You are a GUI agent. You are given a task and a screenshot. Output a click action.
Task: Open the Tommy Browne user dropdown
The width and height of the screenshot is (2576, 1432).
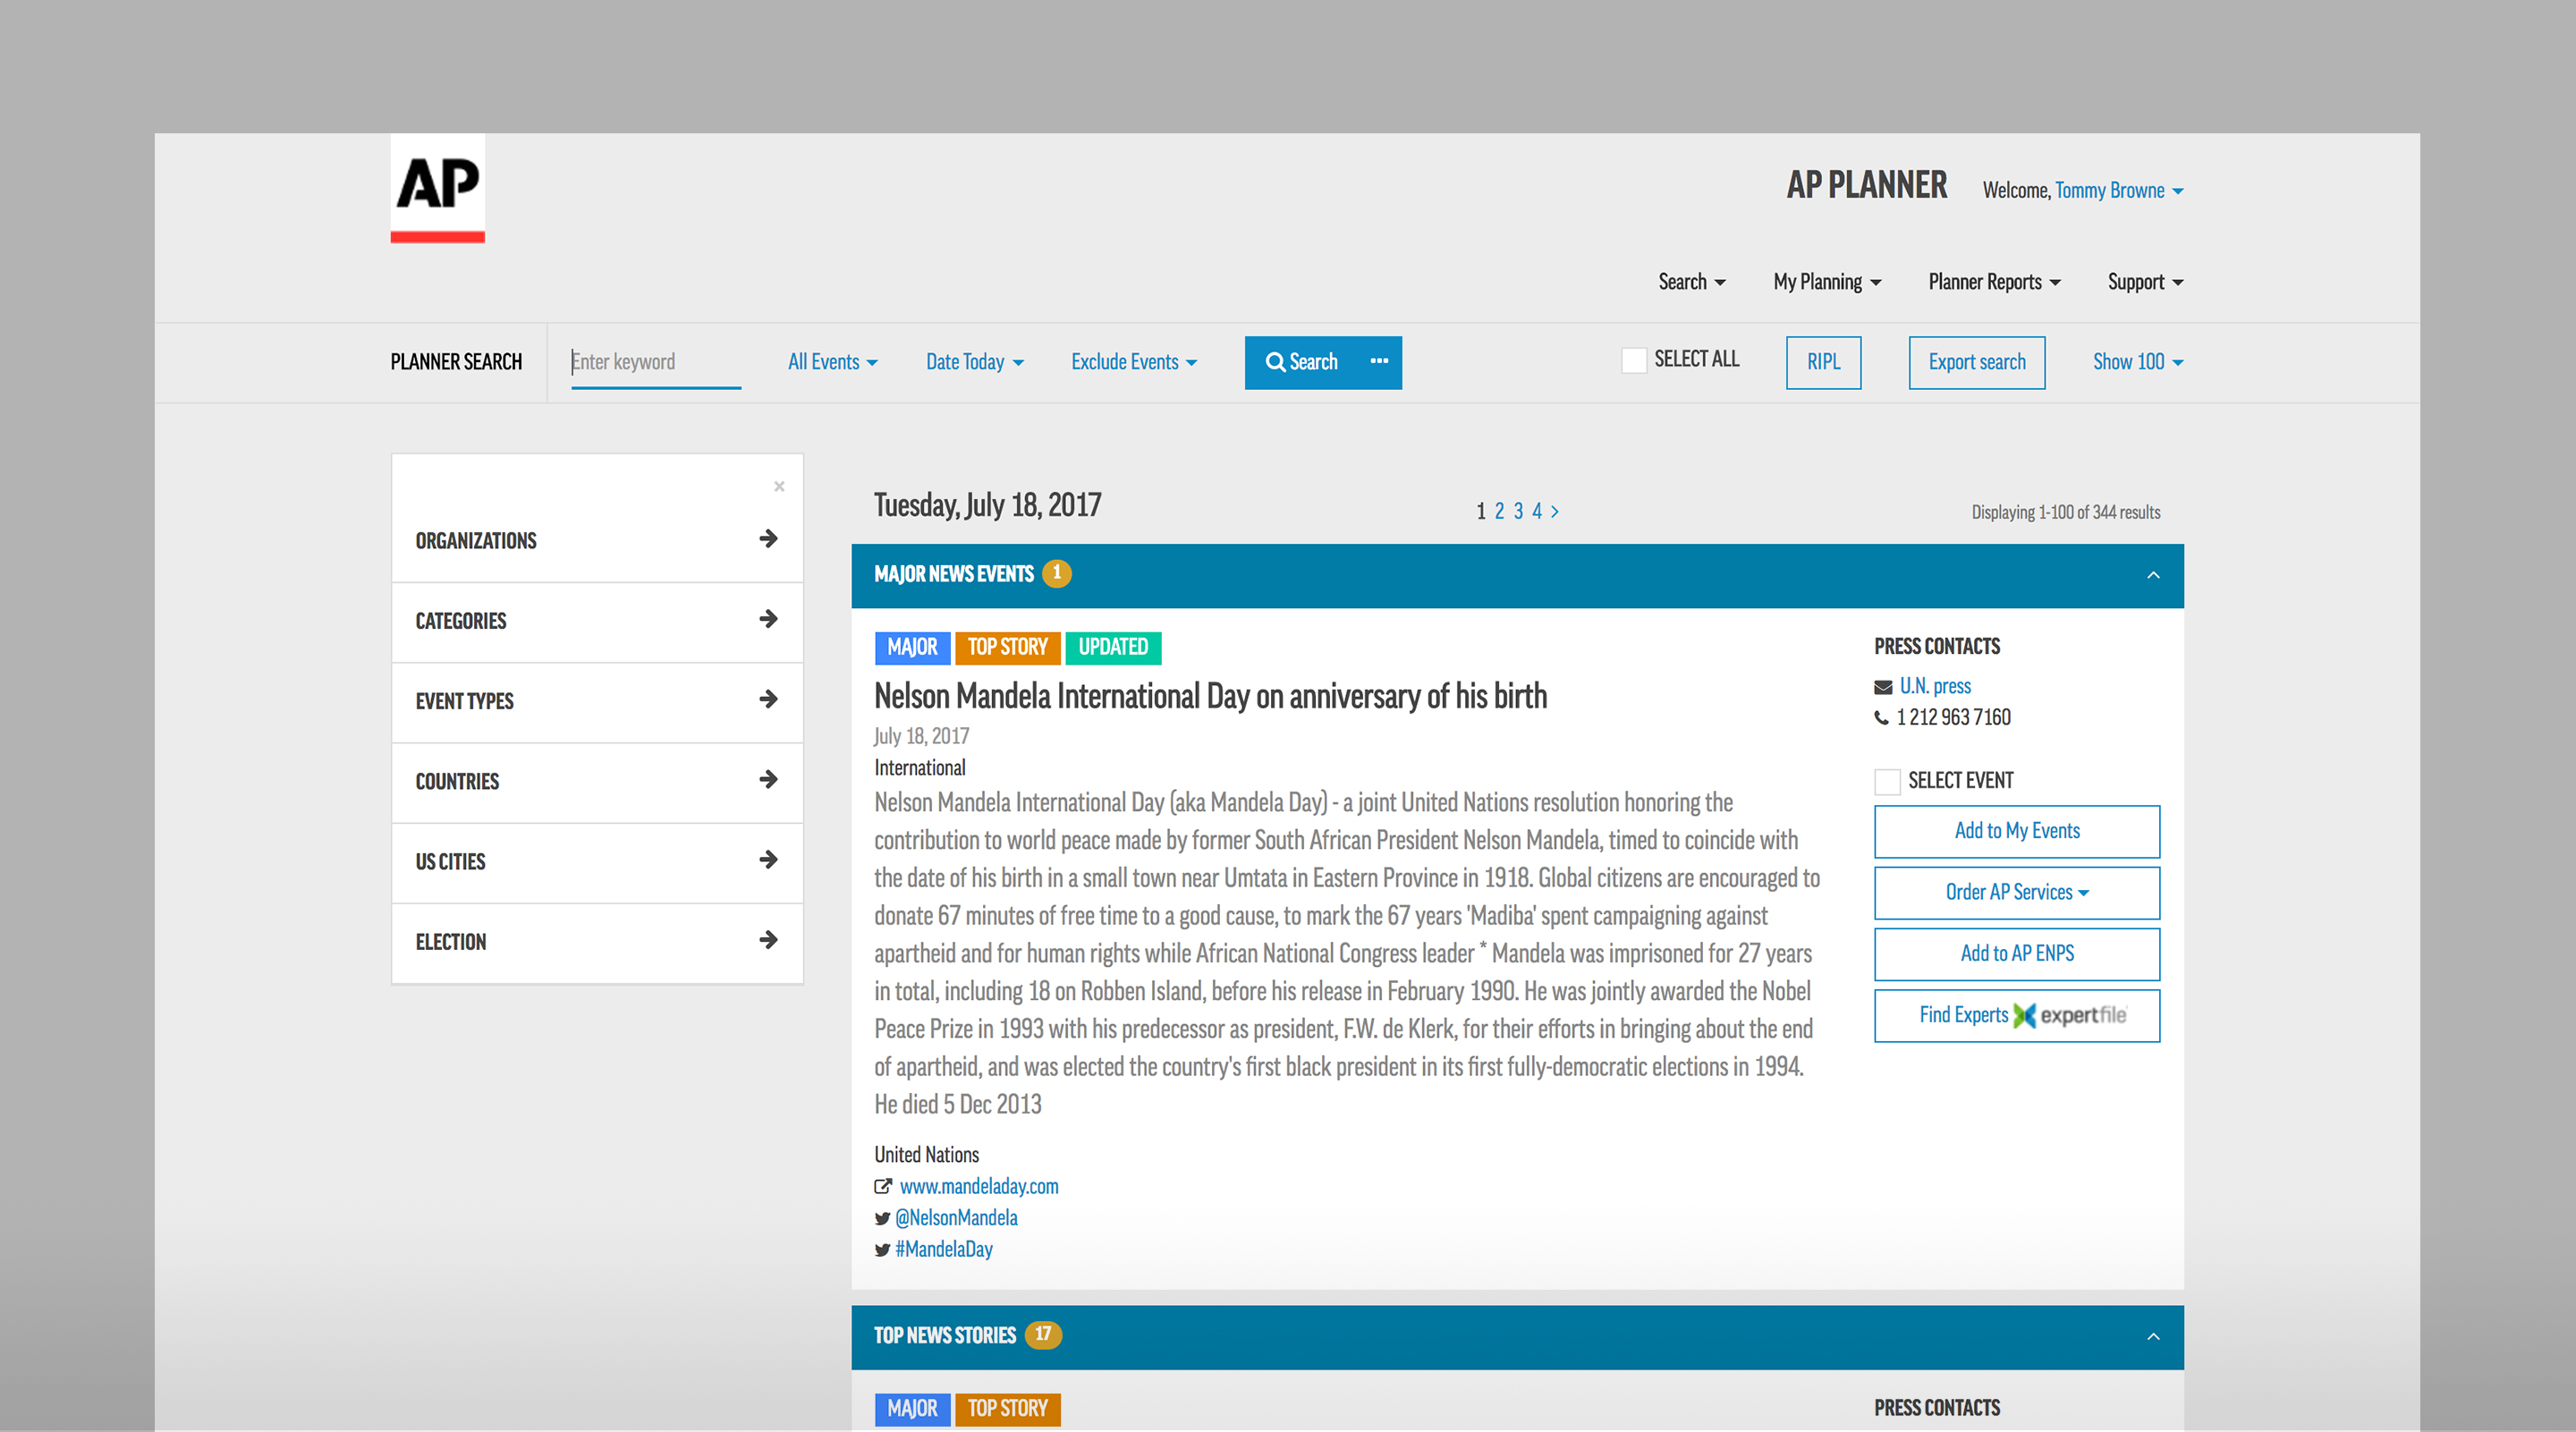tap(2119, 191)
